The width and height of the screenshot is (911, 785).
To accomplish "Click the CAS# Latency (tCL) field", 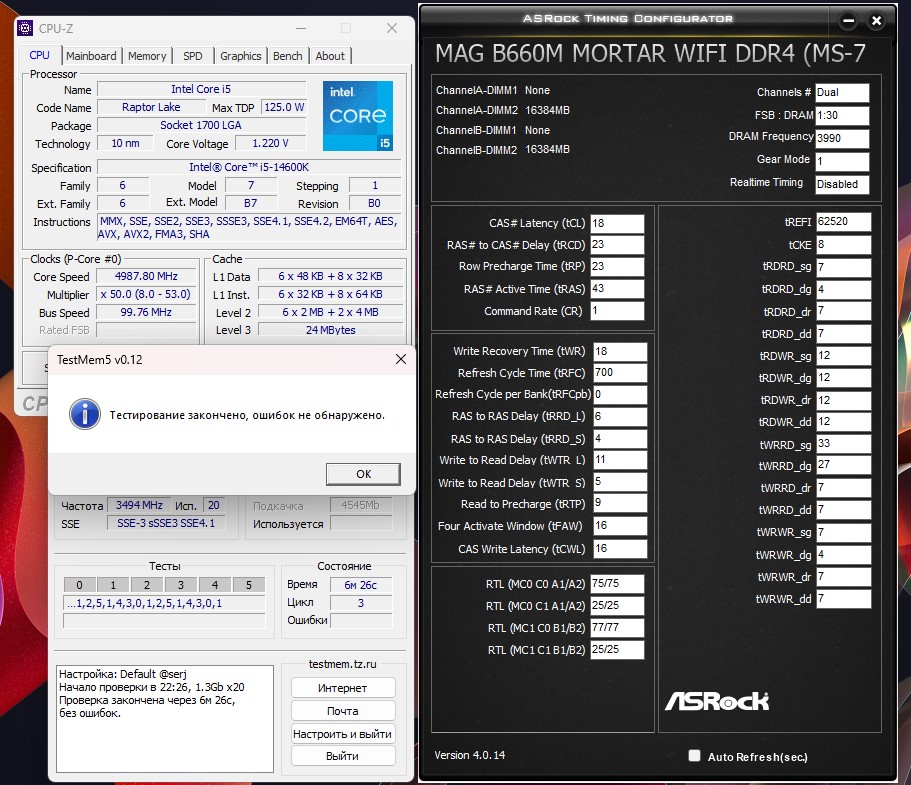I will [617, 223].
